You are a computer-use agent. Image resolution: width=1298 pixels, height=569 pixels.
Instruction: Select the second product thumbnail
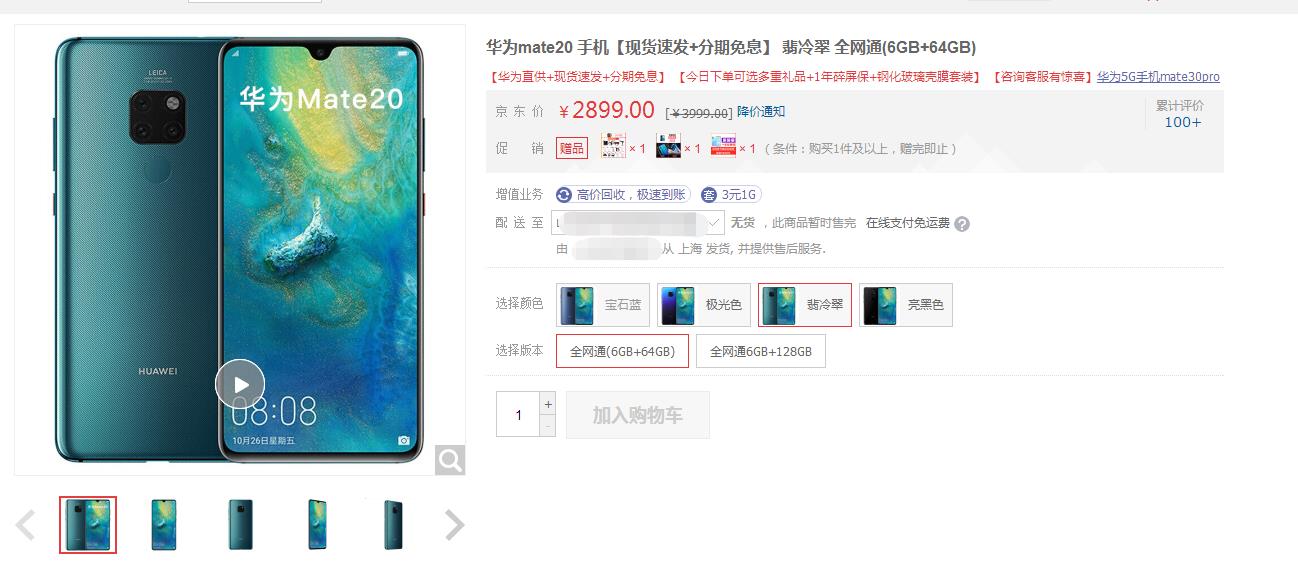click(164, 525)
